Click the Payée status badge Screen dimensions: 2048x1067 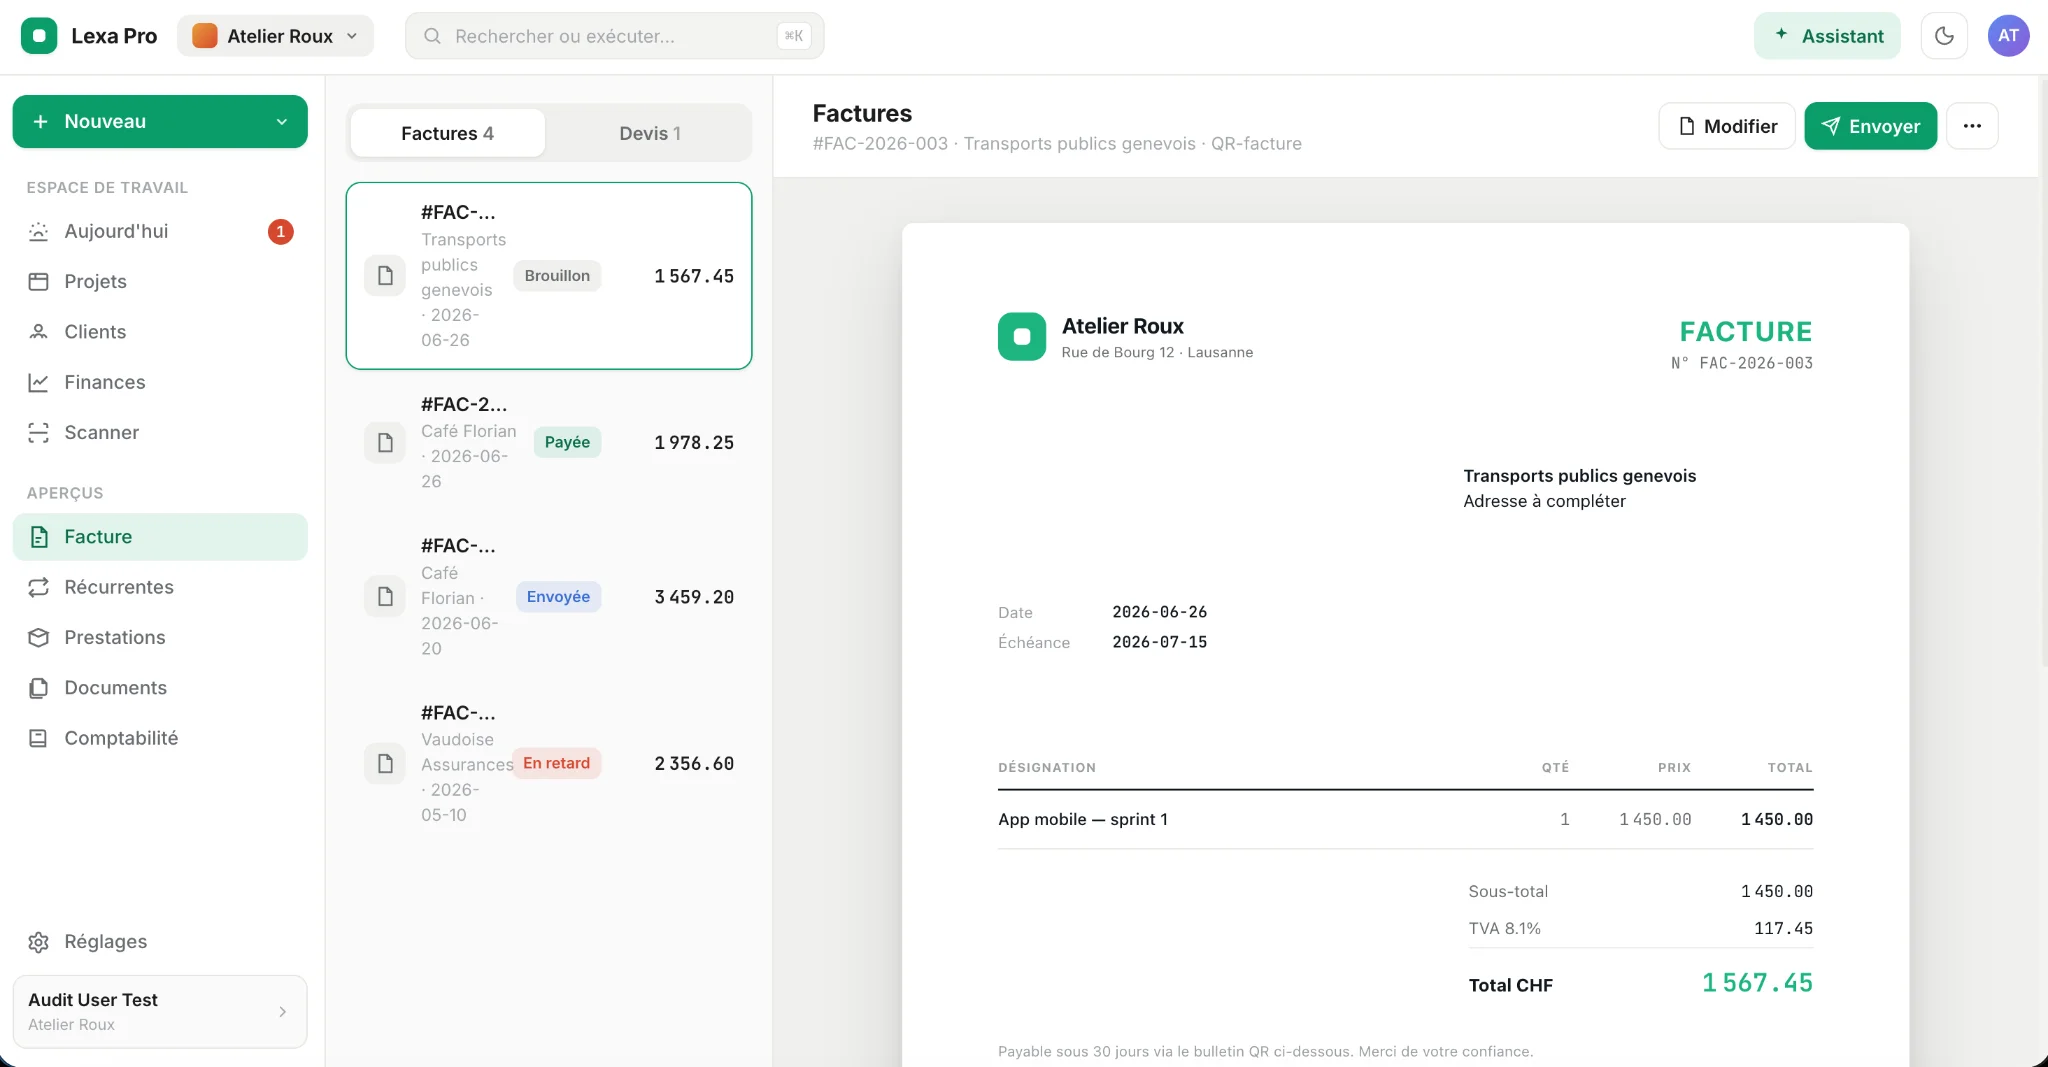tap(567, 442)
